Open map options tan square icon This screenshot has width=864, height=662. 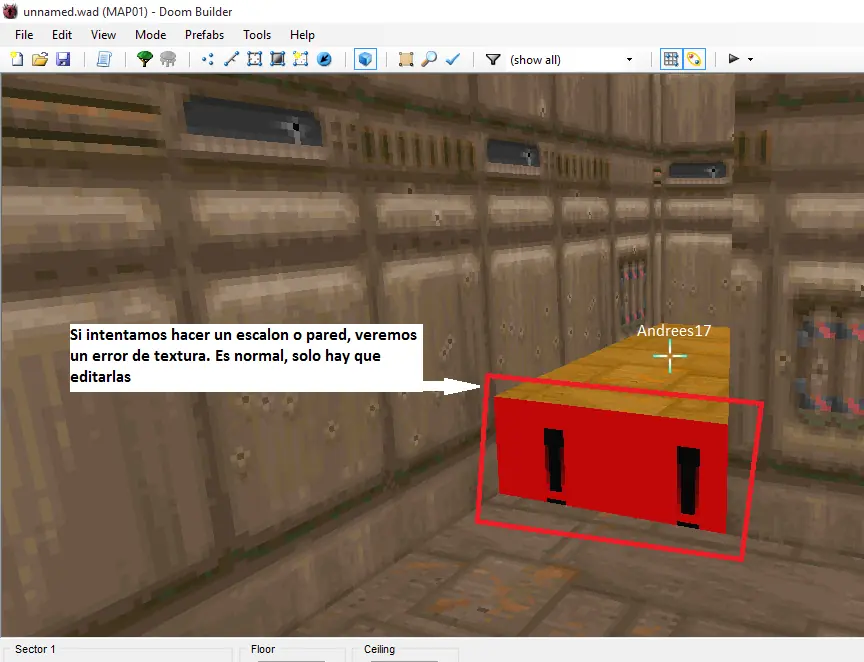point(406,59)
